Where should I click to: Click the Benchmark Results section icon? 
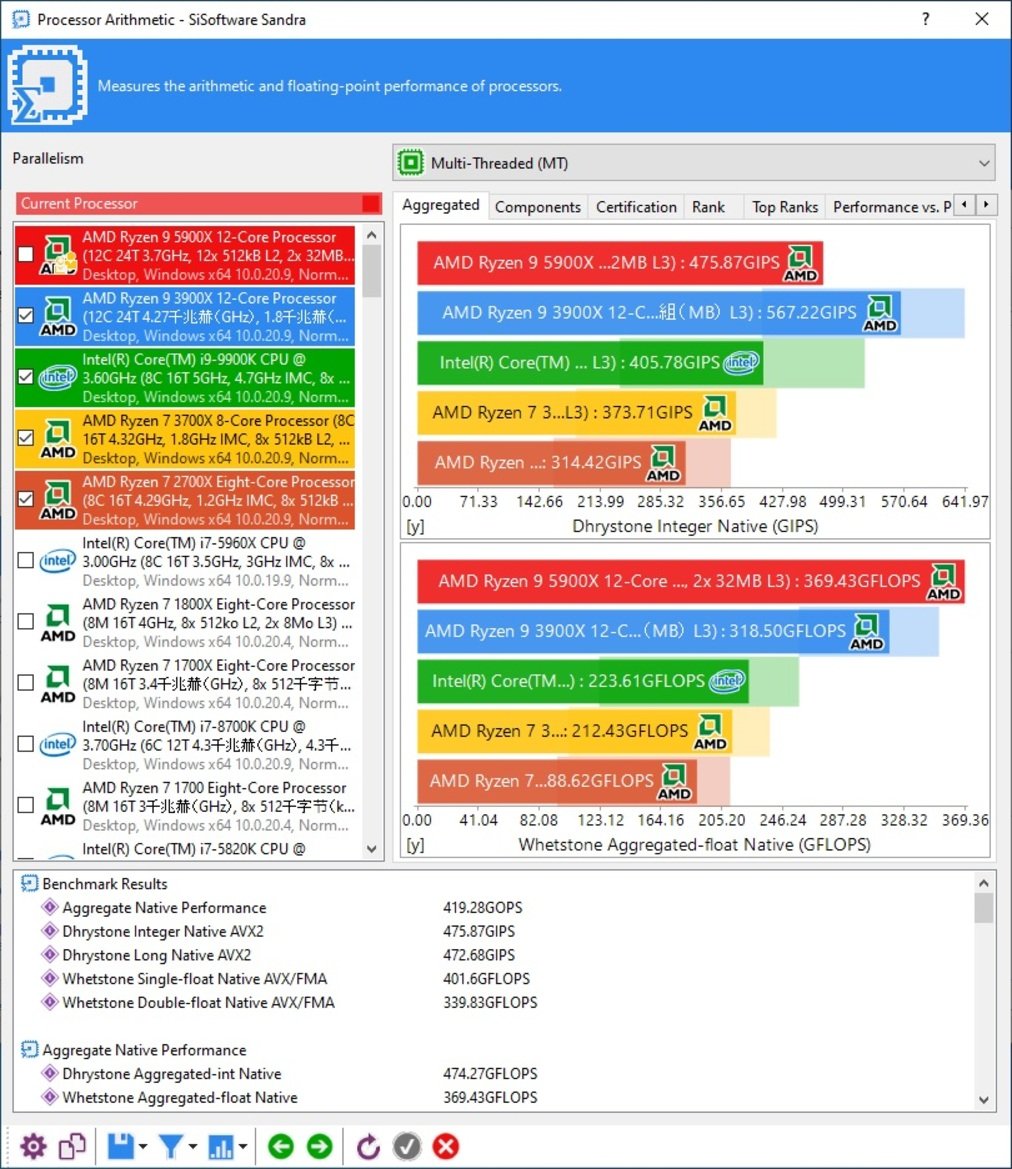click(x=29, y=883)
